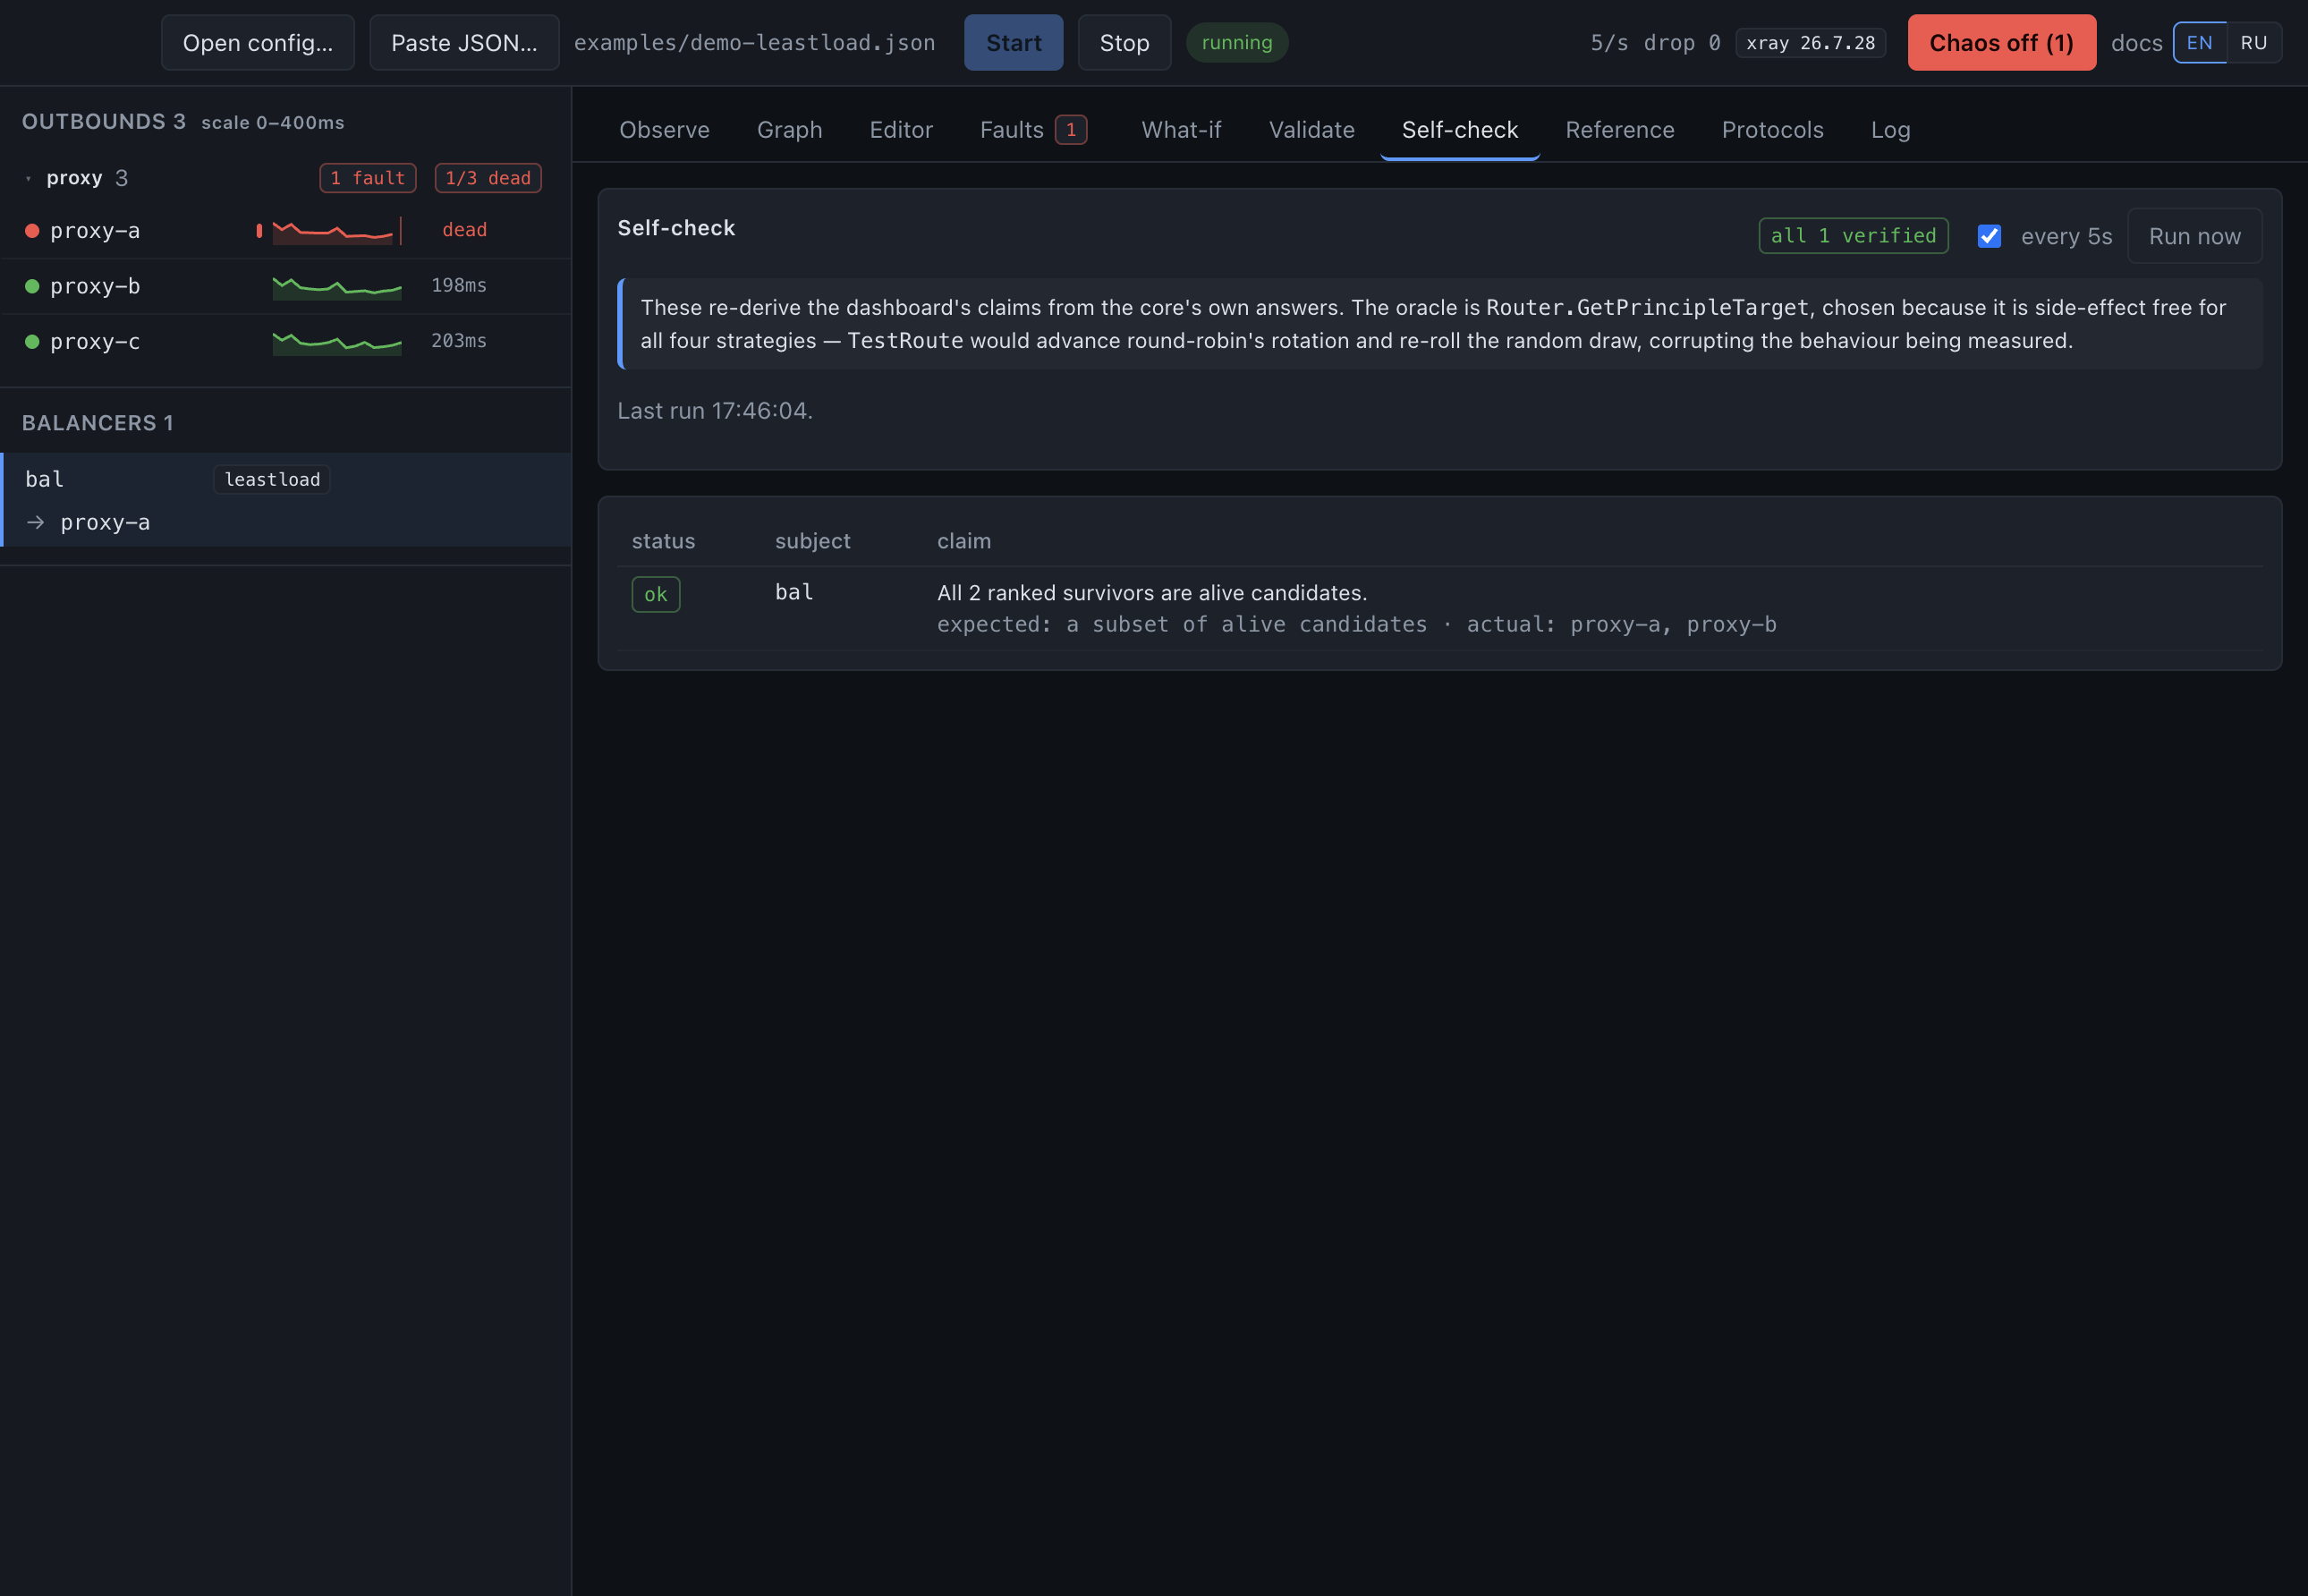2308x1596 pixels.
Task: Click the xray 26.7.28 version badge
Action: click(x=1810, y=43)
